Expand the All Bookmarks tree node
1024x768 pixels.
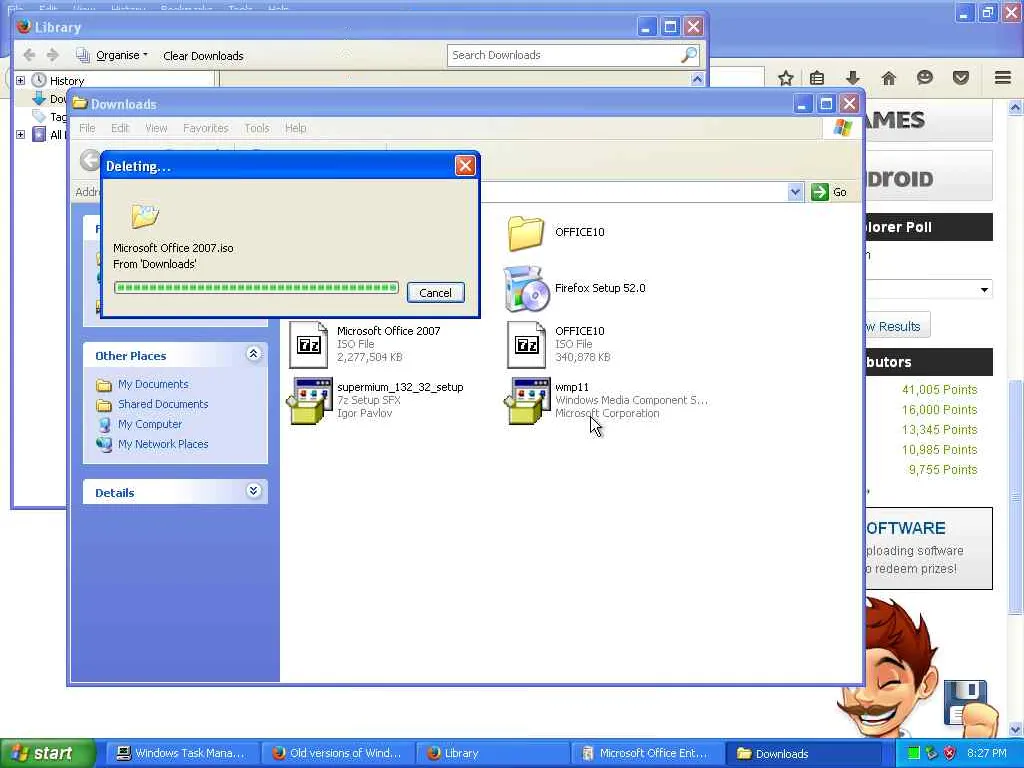[x=20, y=135]
